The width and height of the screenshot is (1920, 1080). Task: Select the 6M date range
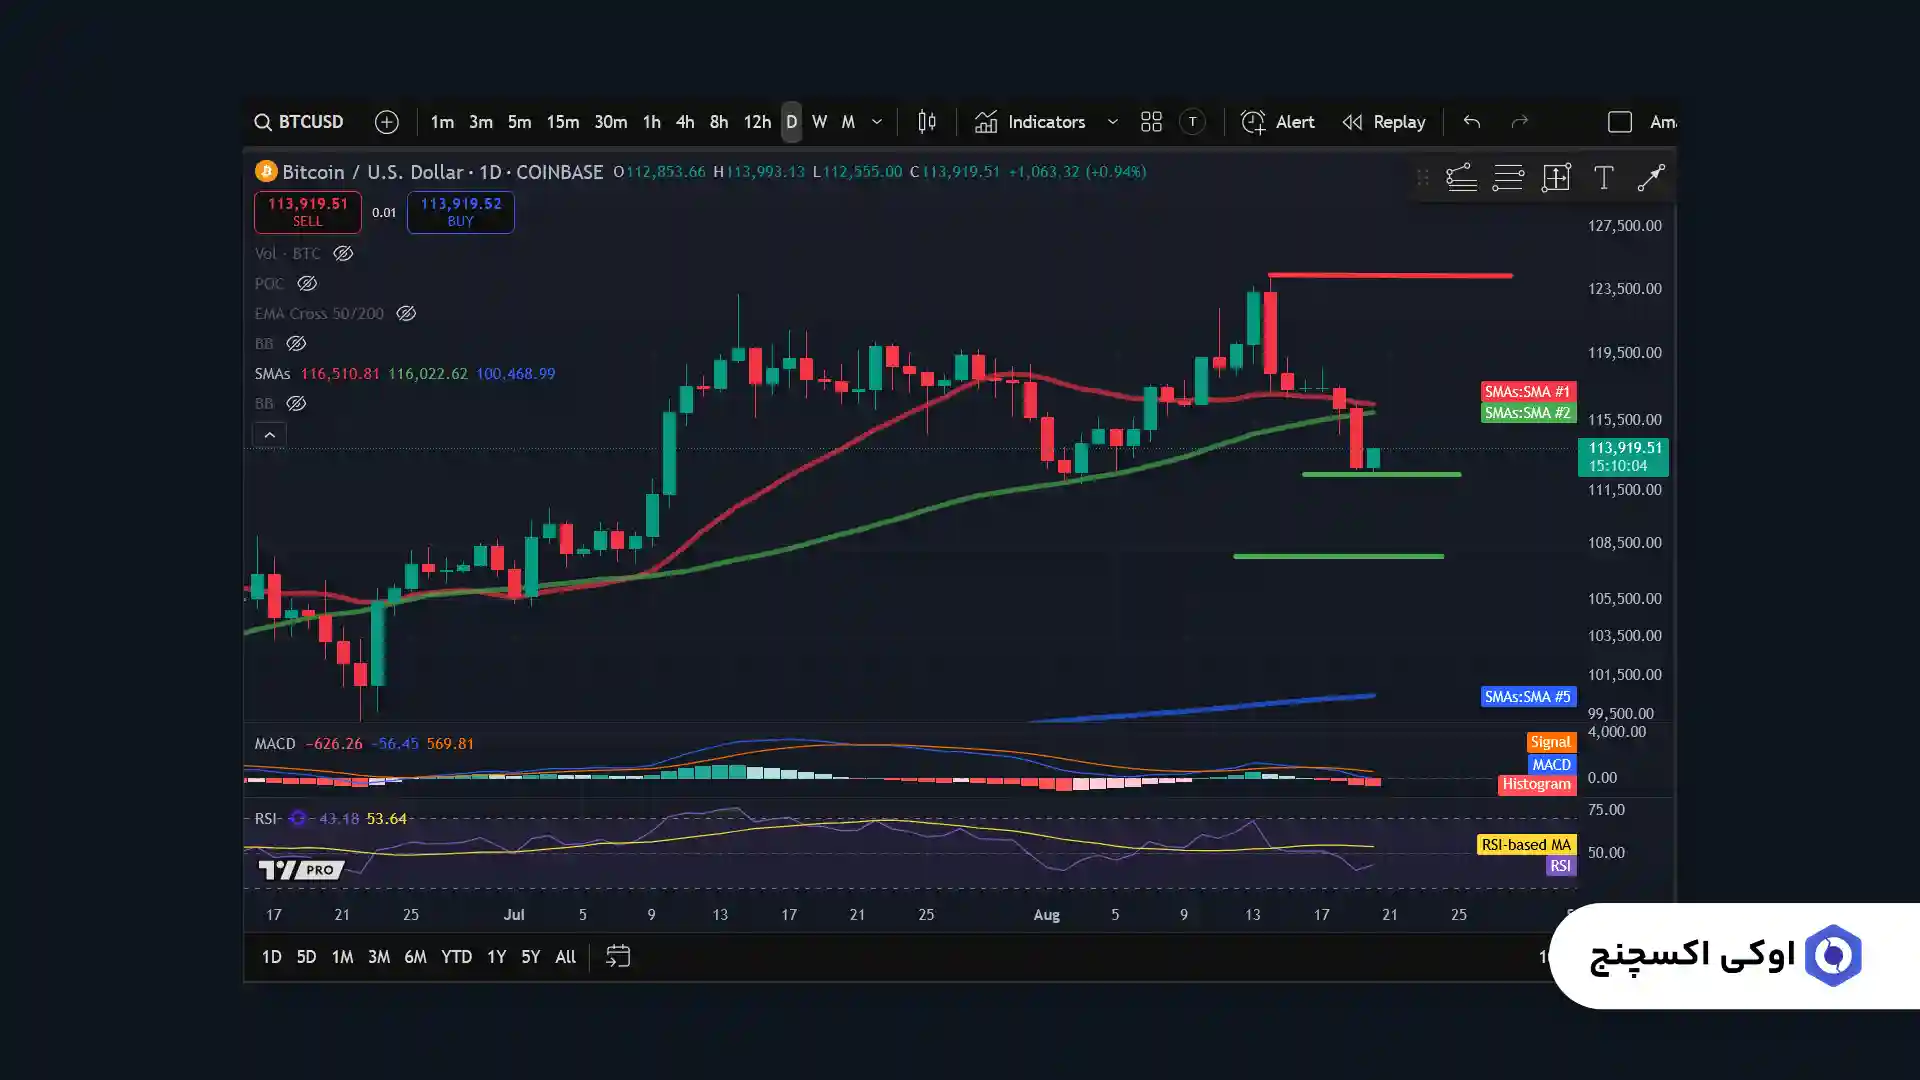click(x=415, y=957)
